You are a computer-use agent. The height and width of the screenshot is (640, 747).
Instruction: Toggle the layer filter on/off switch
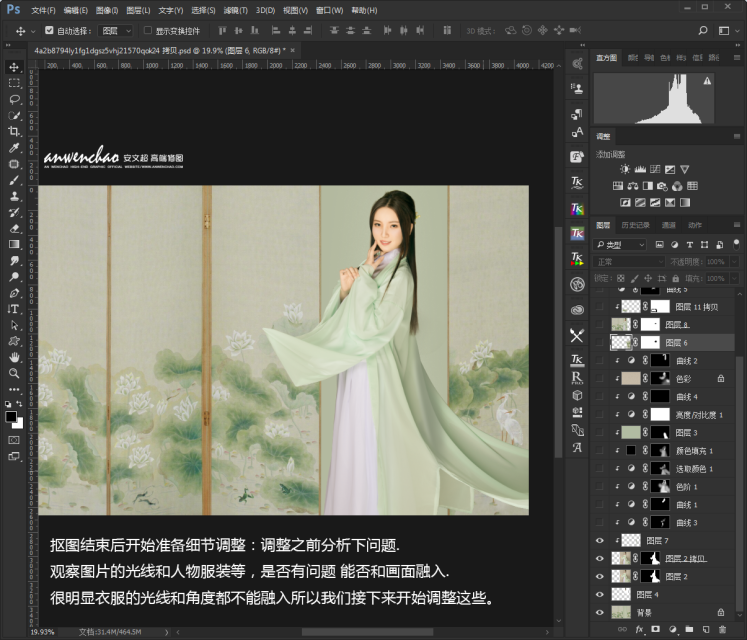pyautogui.click(x=736, y=244)
